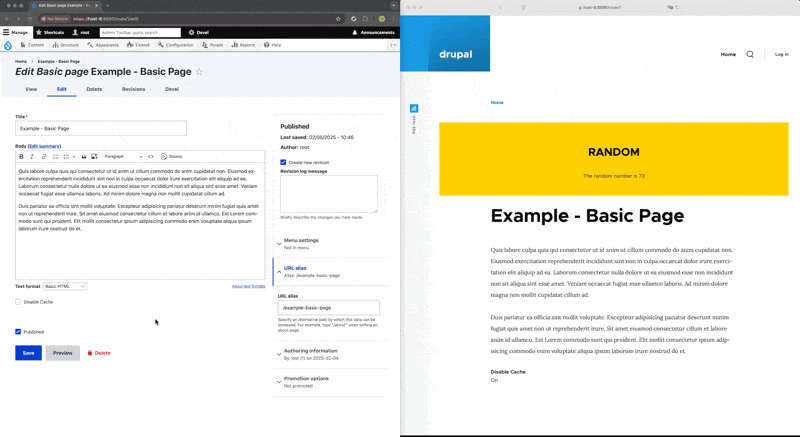Click the Bold icon in the body editor
800x437 pixels.
point(22,156)
